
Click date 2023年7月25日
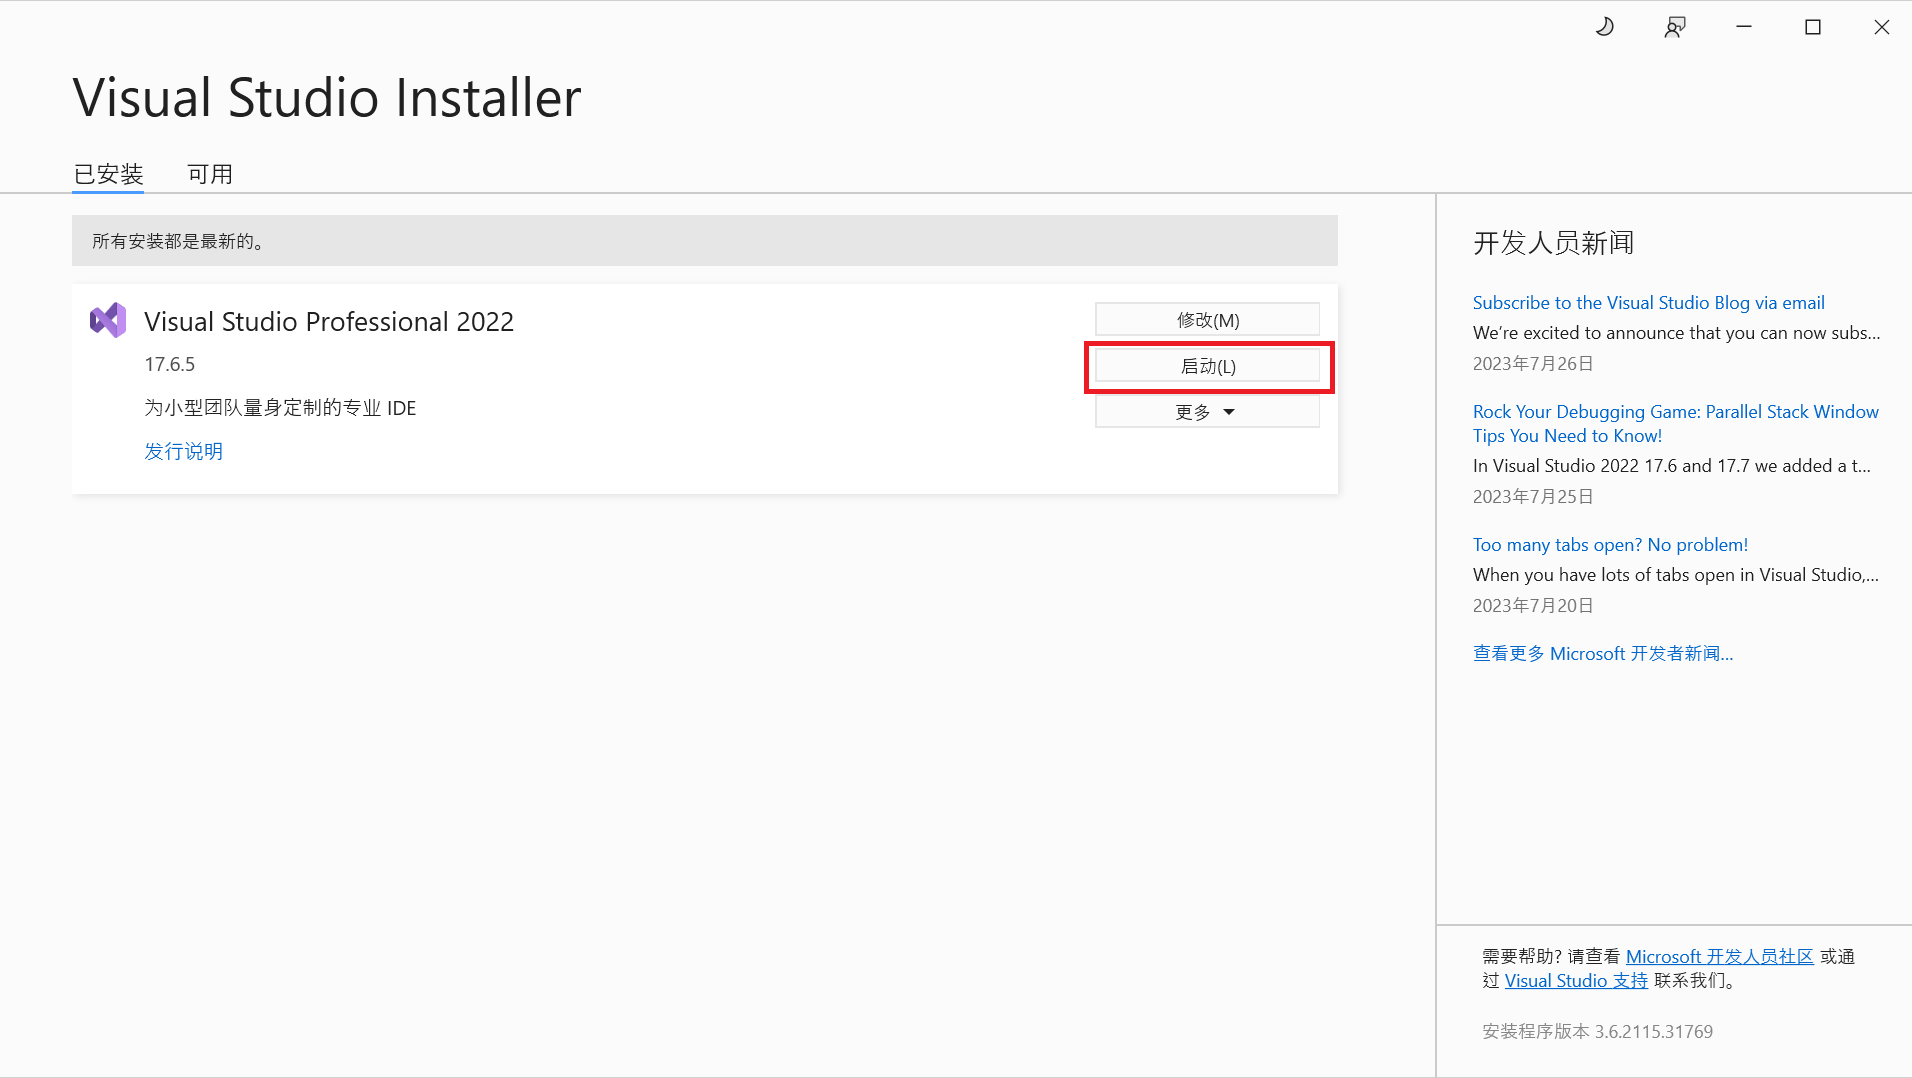(1533, 497)
